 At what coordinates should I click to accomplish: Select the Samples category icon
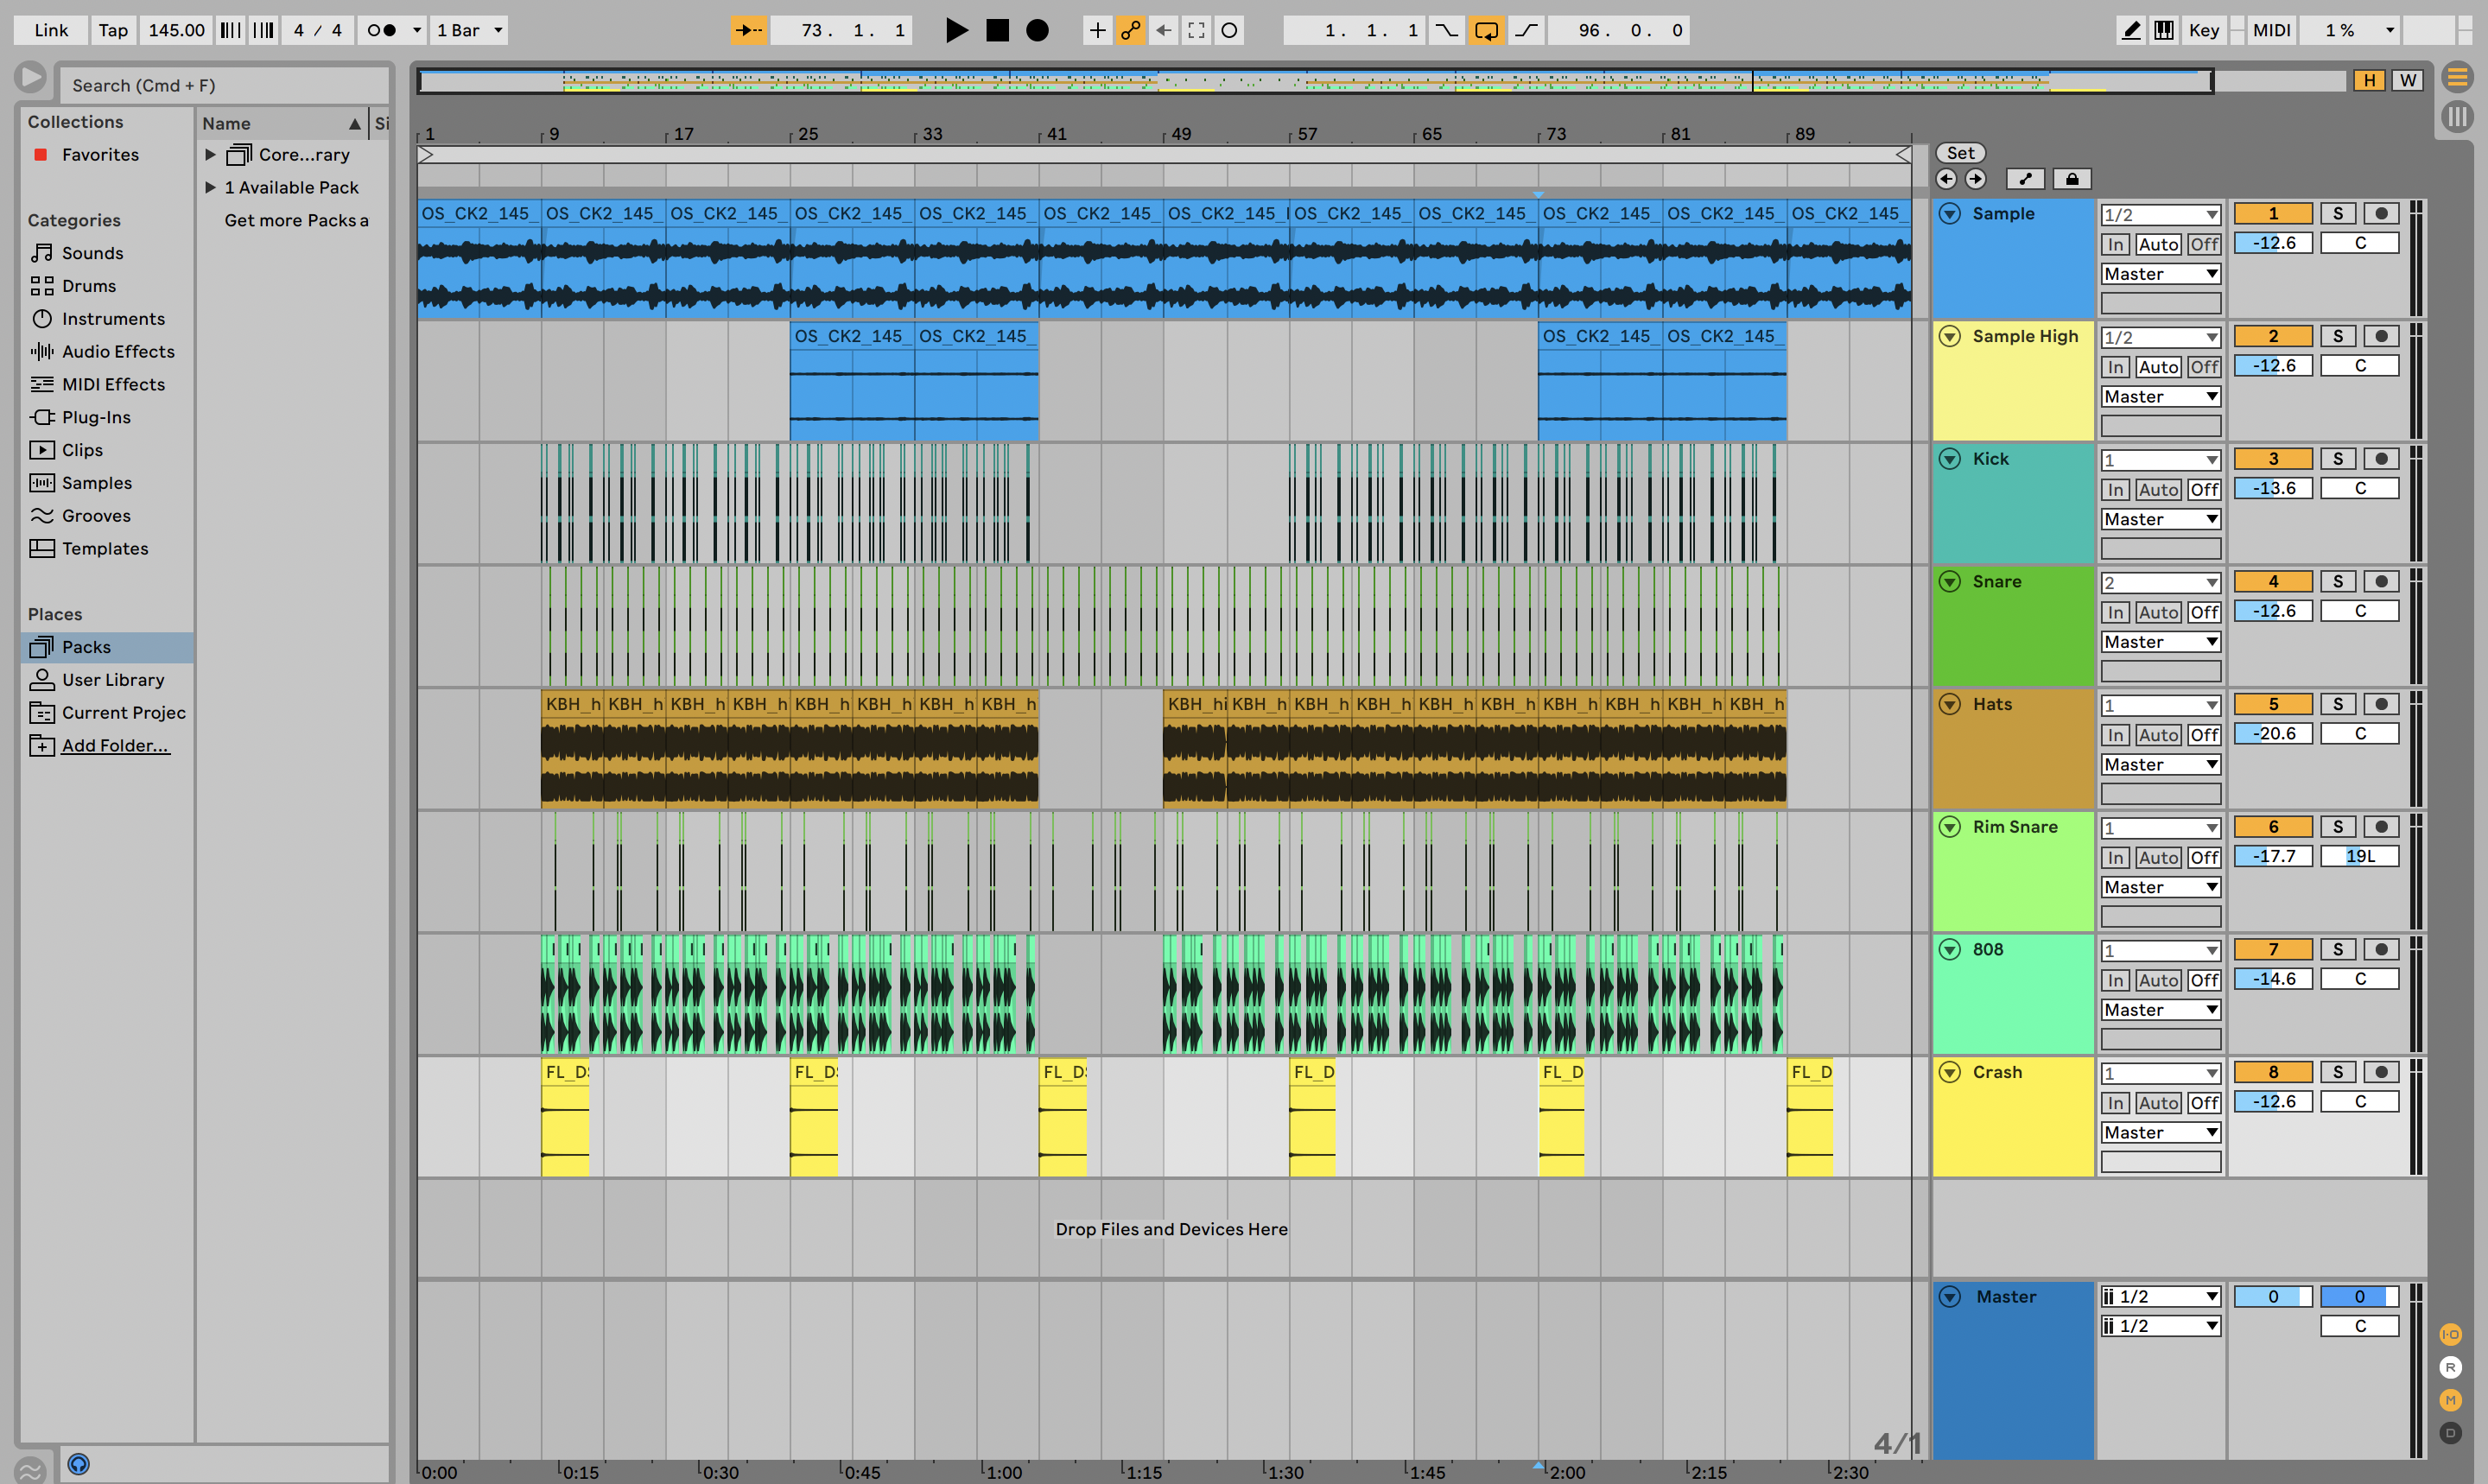(x=42, y=483)
